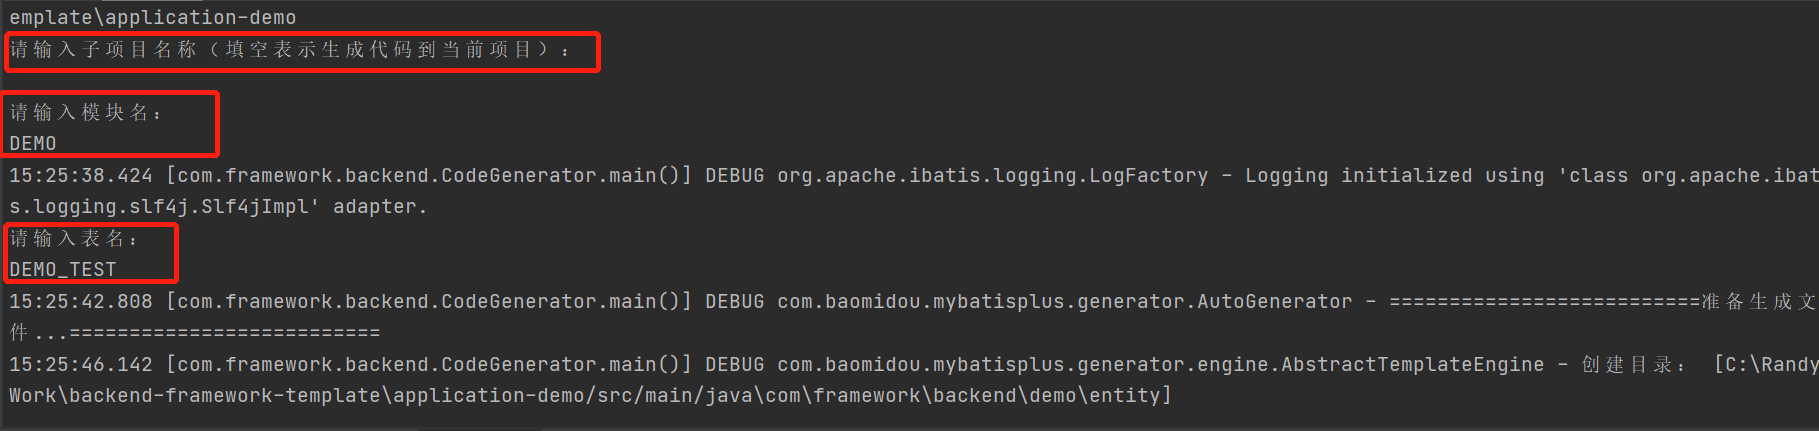Click the AbstractTemplateEngine class name
Viewport: 1819px width, 431px height.
click(x=1412, y=365)
